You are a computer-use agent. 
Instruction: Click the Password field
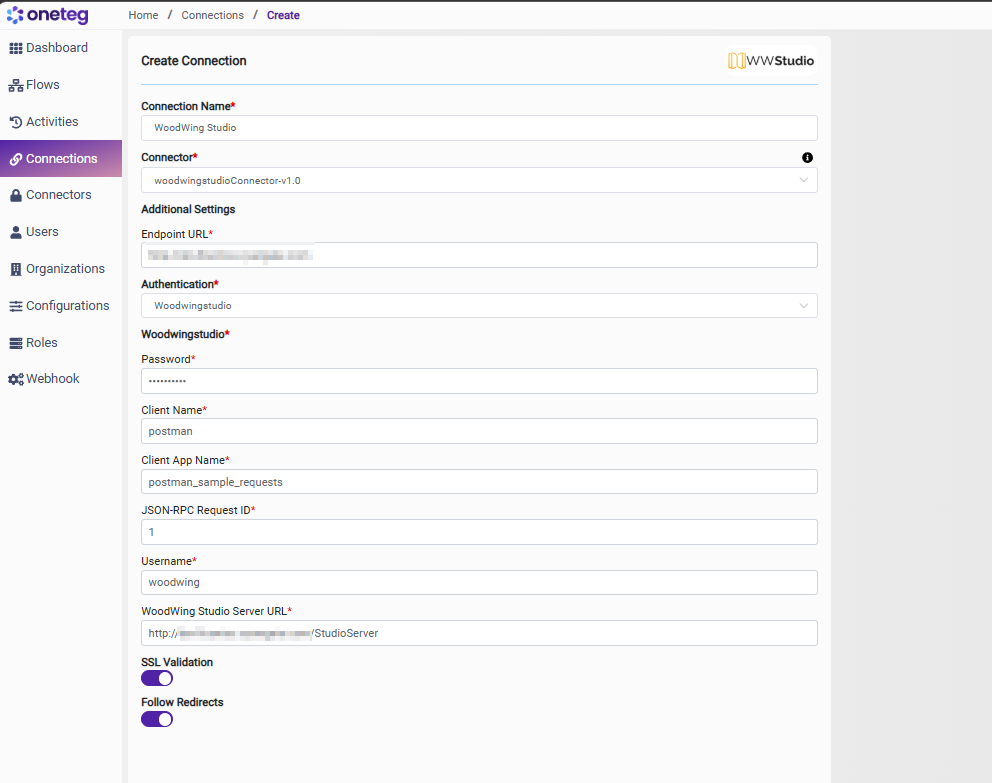[x=479, y=381]
